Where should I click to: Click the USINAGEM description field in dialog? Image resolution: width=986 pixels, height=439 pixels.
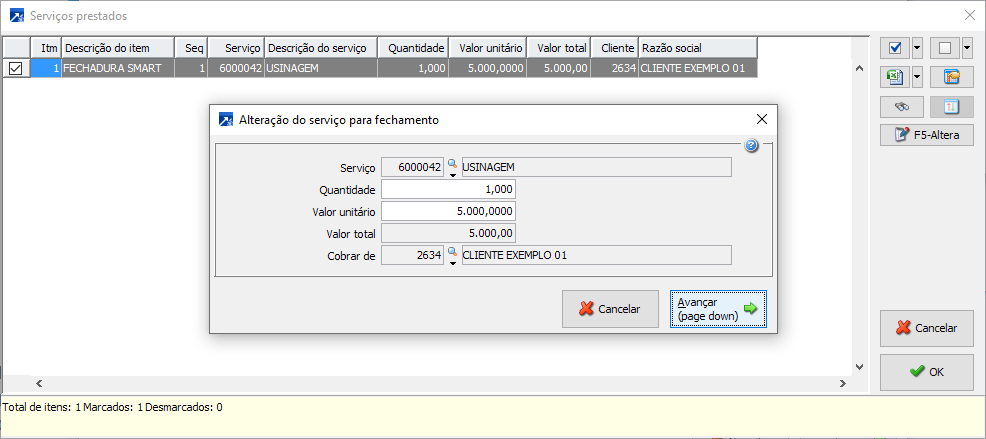pyautogui.click(x=597, y=167)
